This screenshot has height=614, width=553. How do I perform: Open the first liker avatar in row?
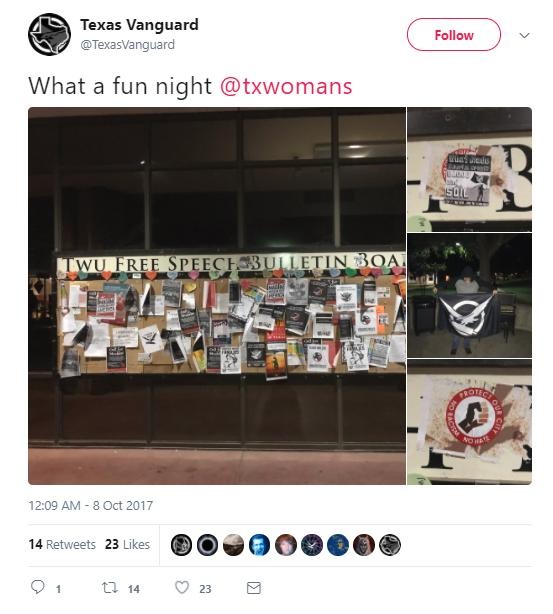(x=181, y=545)
